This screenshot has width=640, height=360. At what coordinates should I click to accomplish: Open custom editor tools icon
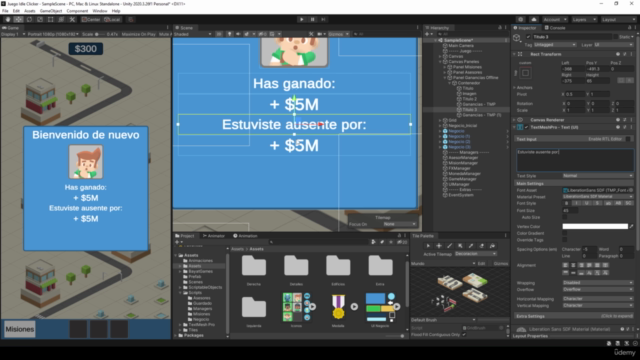point(72,19)
